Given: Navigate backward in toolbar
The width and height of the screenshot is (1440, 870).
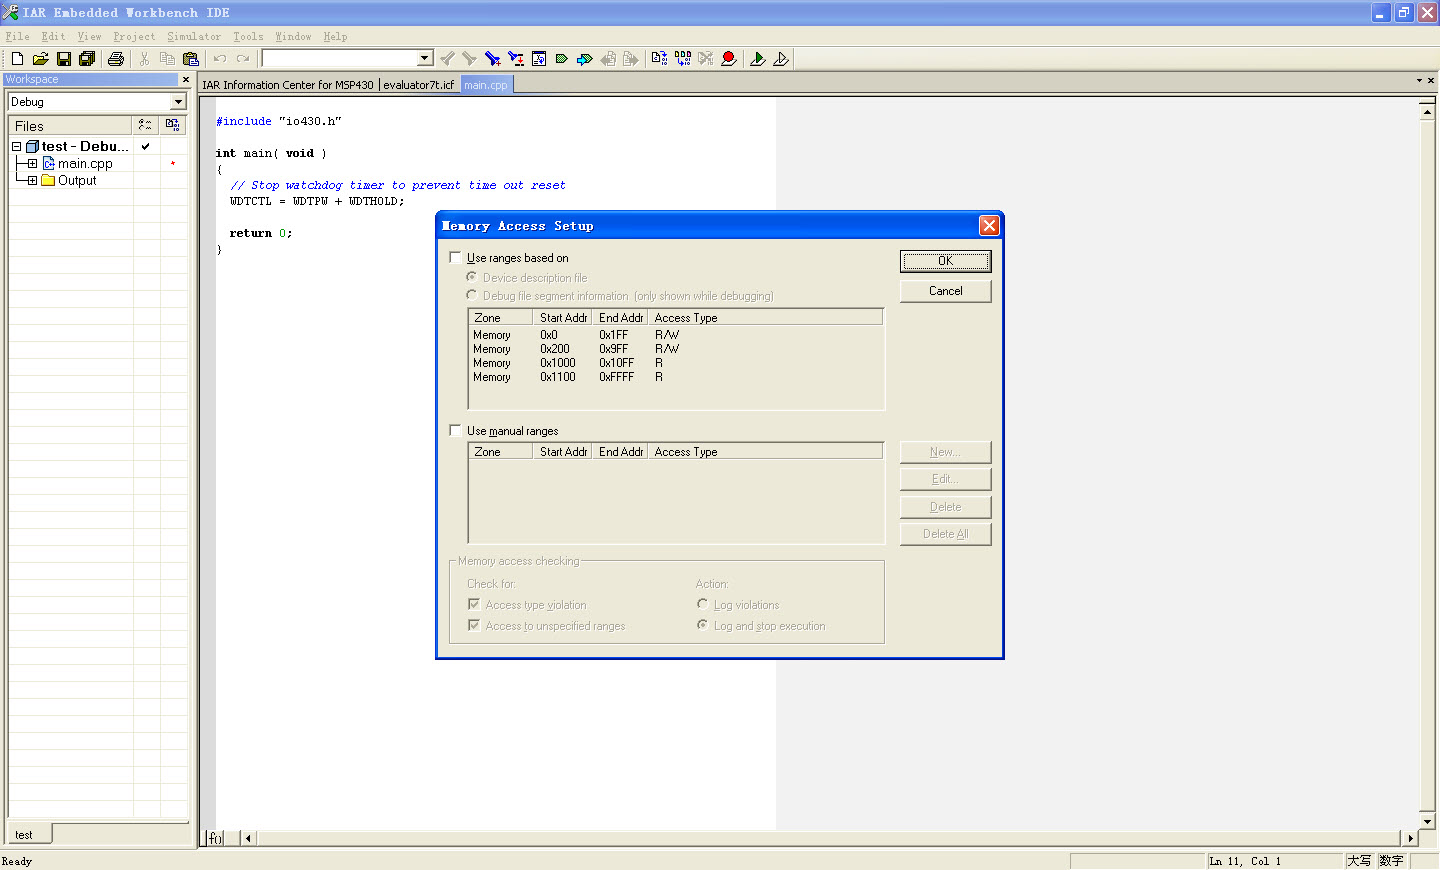Looking at the screenshot, I should tap(608, 59).
